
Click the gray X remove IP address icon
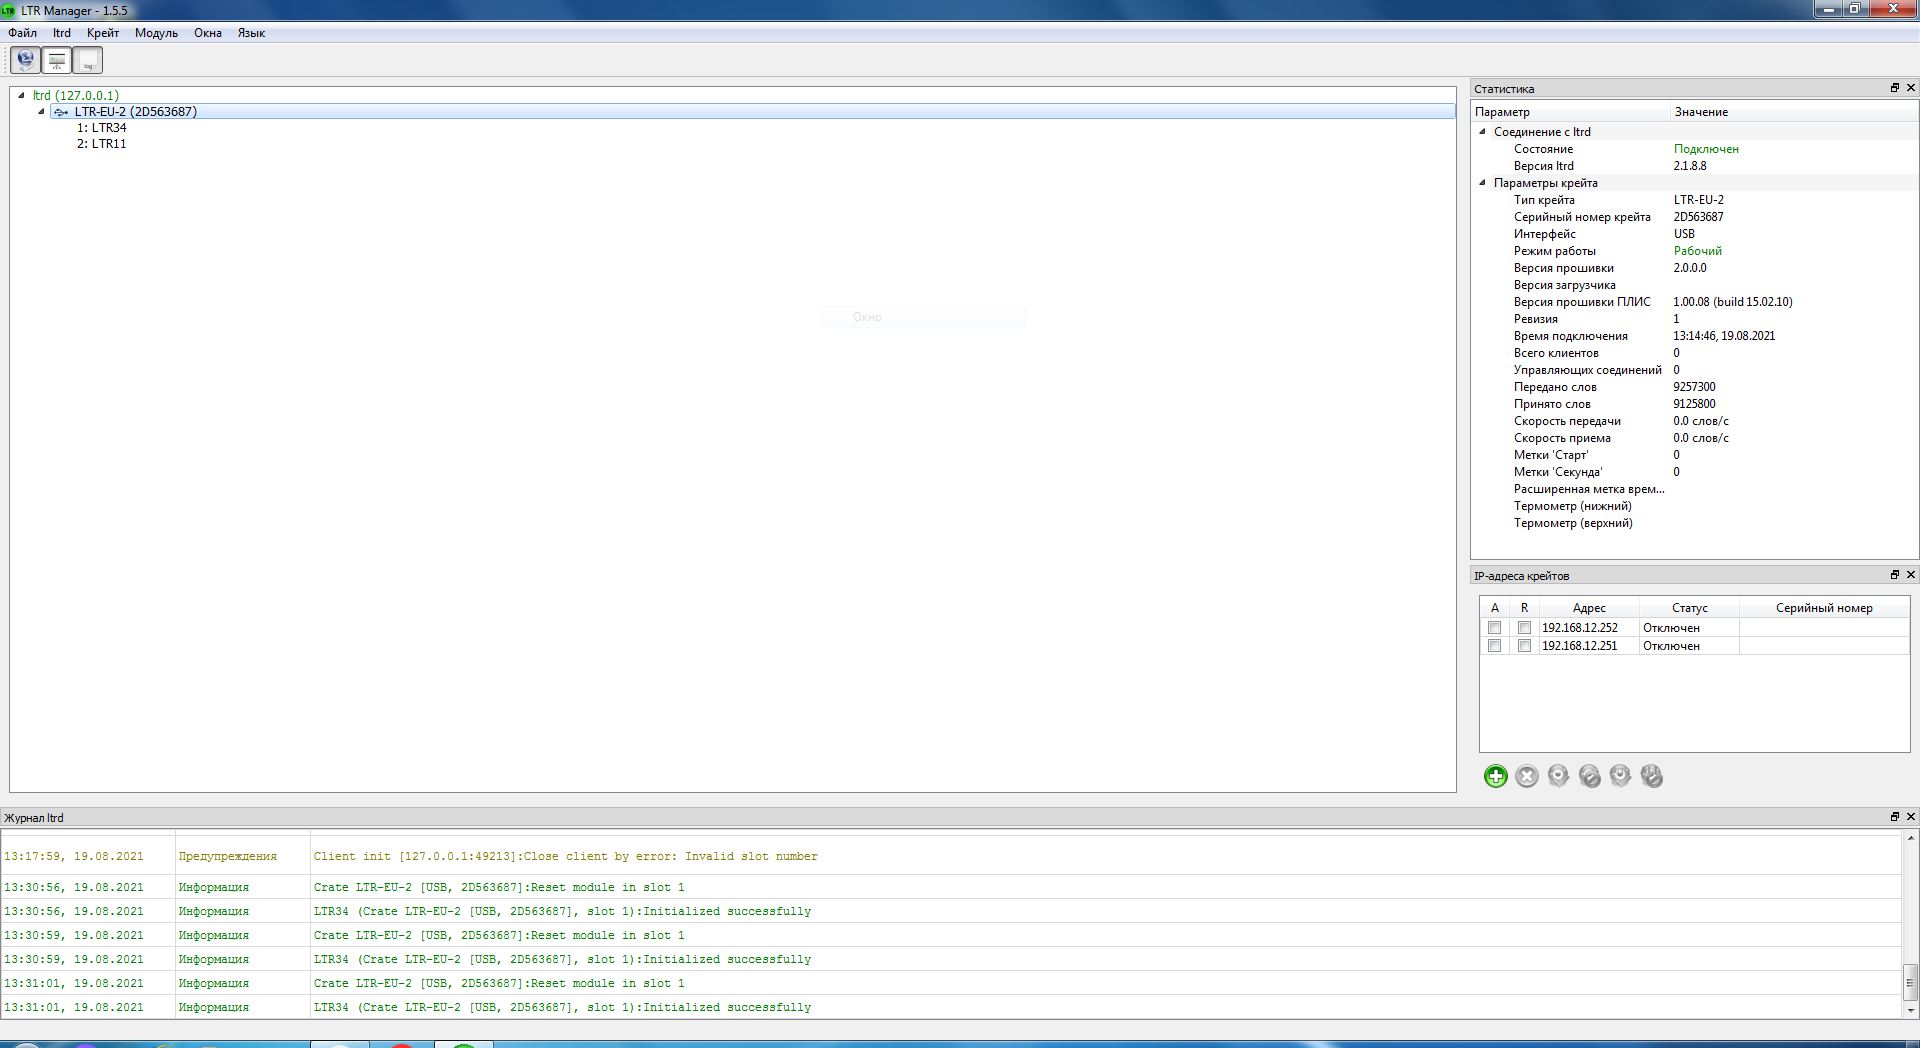tap(1526, 776)
